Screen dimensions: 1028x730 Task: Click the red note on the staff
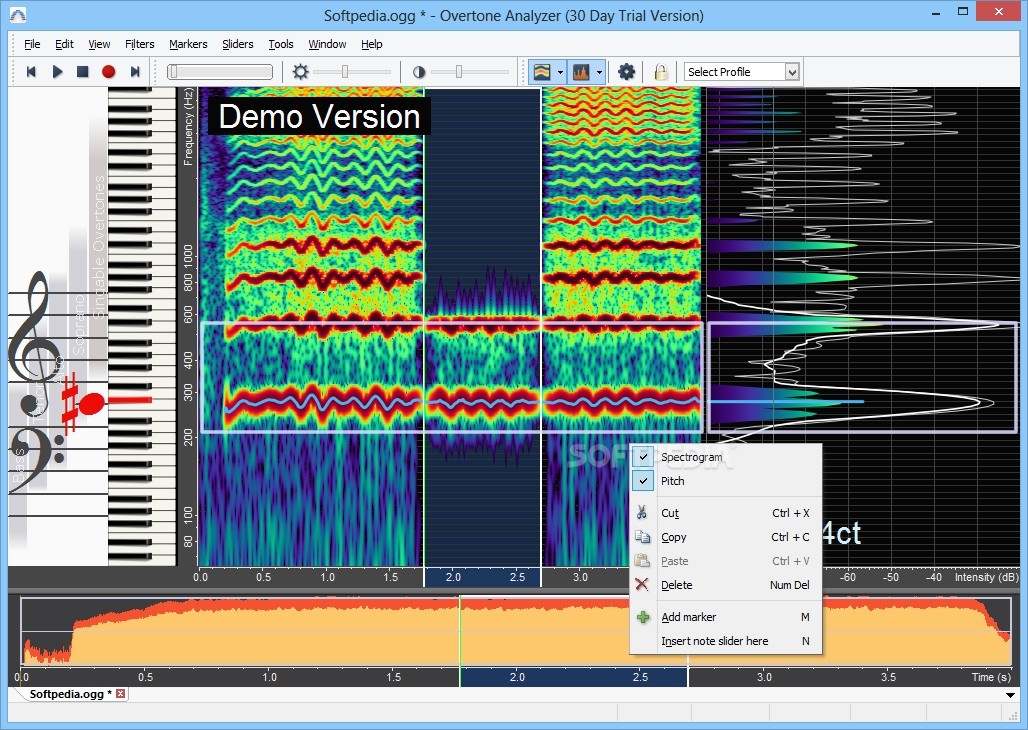(90, 403)
